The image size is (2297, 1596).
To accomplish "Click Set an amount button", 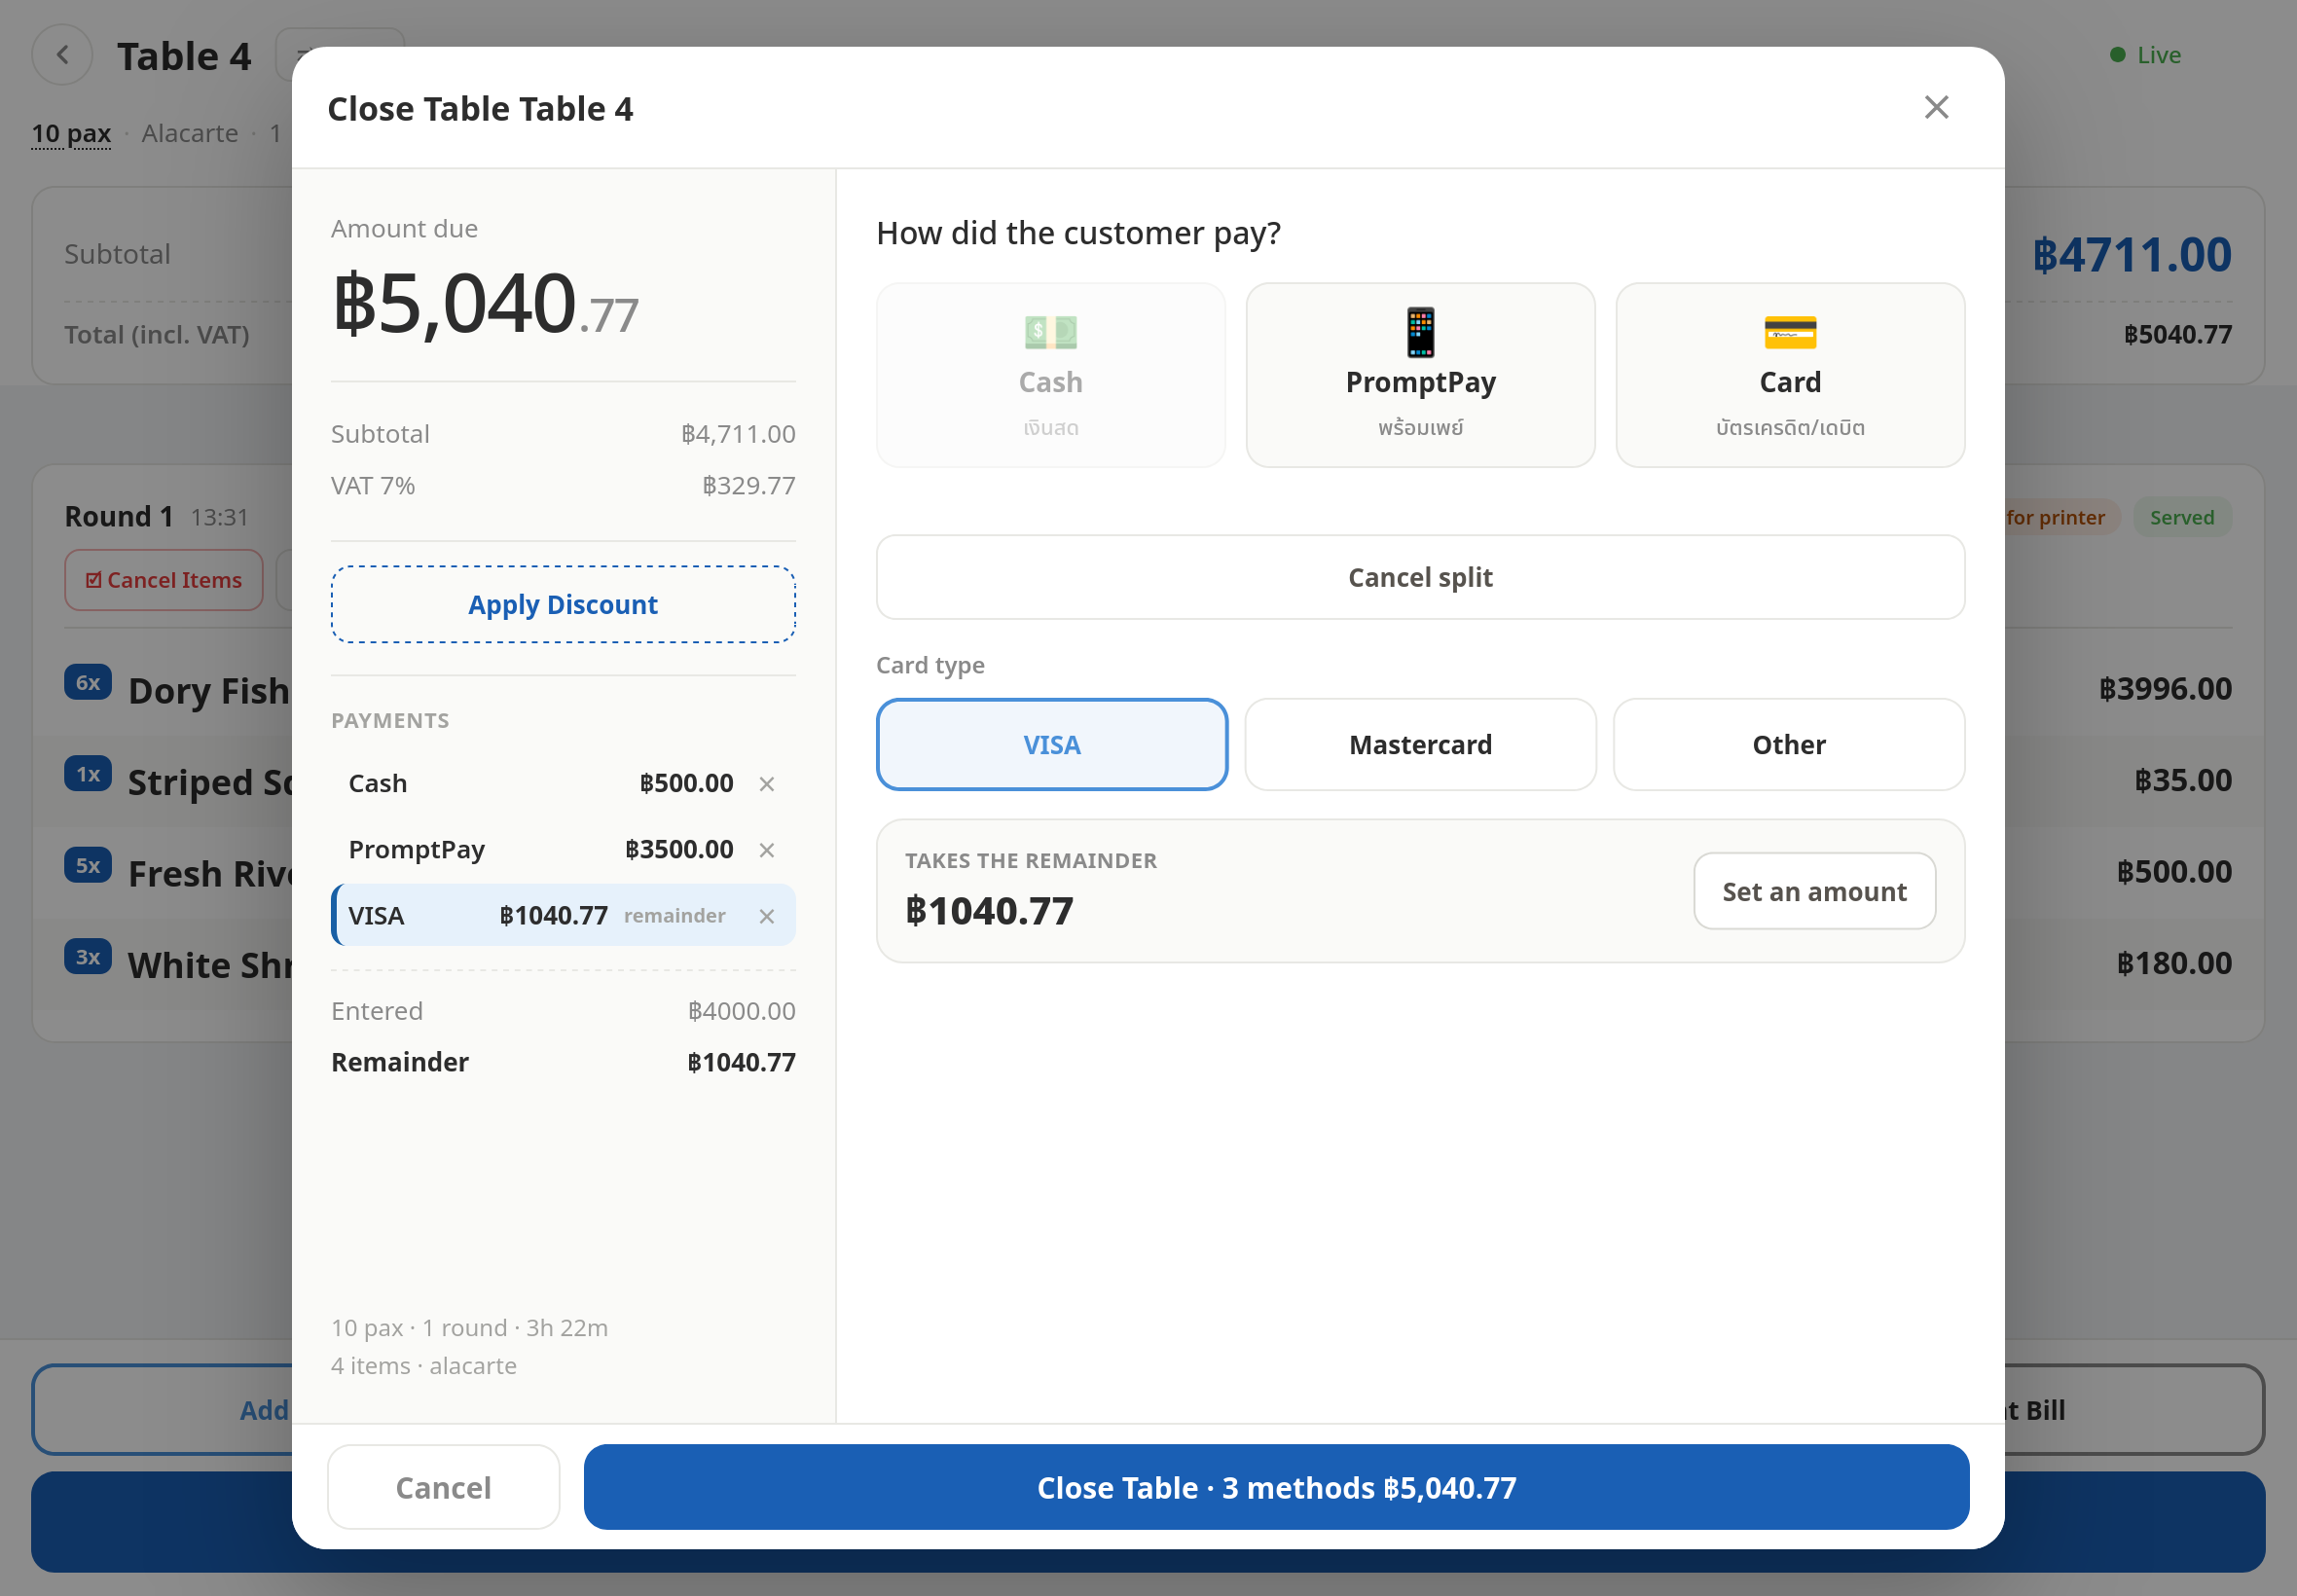I will [x=1814, y=891].
